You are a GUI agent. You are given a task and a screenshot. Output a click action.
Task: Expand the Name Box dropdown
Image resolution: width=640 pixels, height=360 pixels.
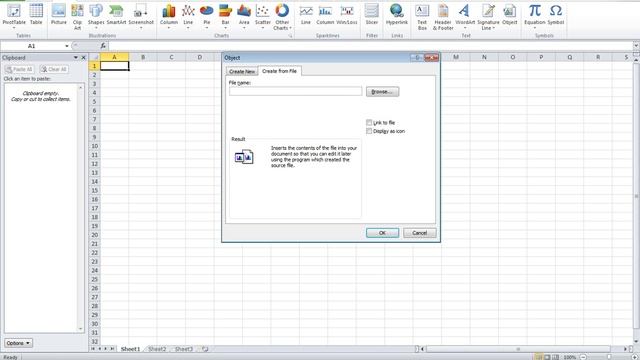point(67,46)
